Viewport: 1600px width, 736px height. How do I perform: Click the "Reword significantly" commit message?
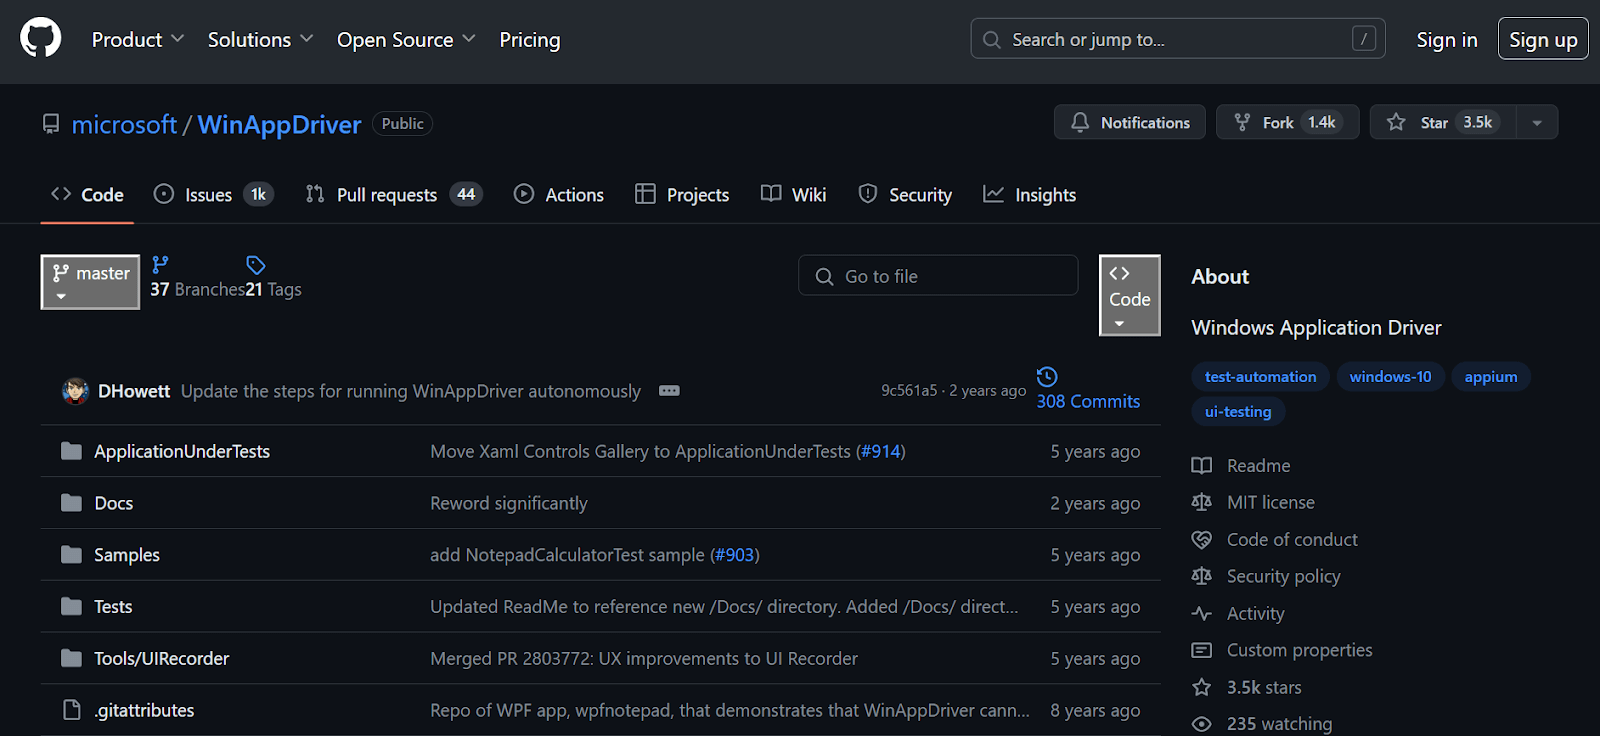tap(509, 503)
